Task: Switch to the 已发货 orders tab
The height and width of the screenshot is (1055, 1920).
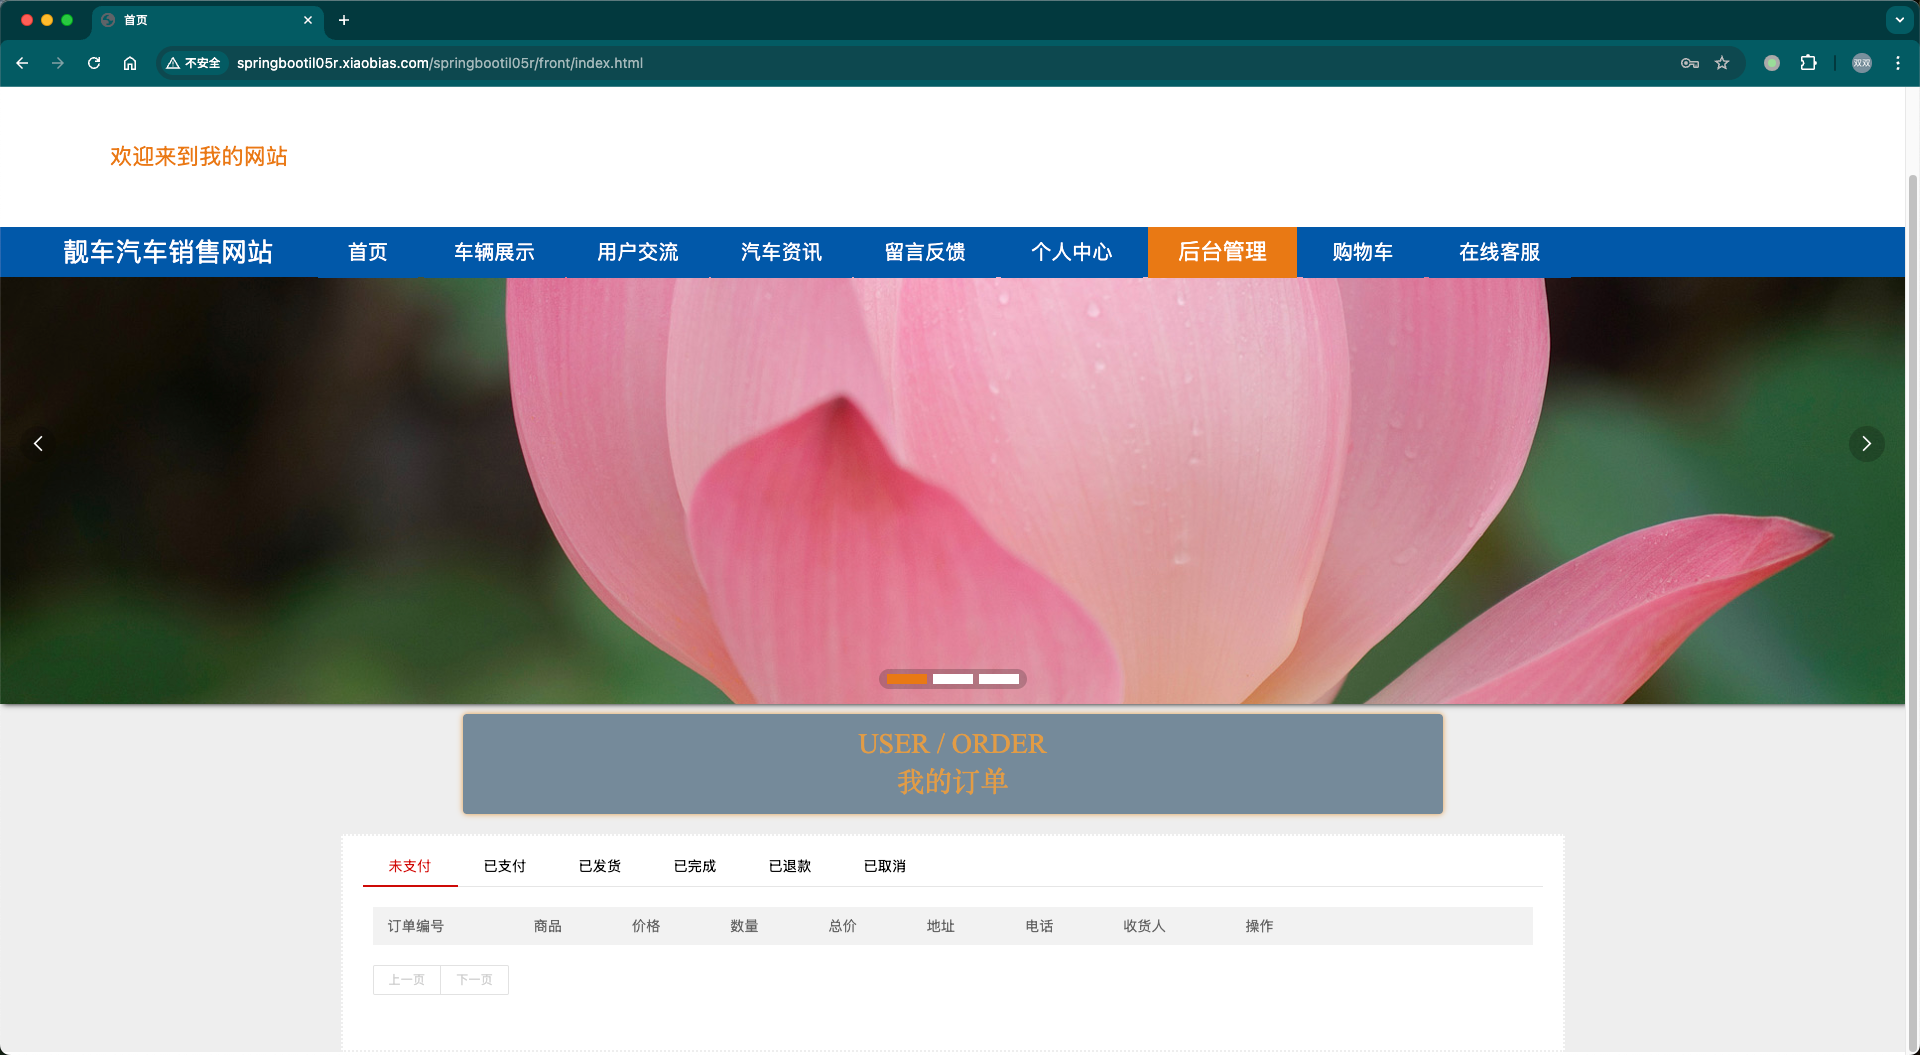Action: [600, 866]
